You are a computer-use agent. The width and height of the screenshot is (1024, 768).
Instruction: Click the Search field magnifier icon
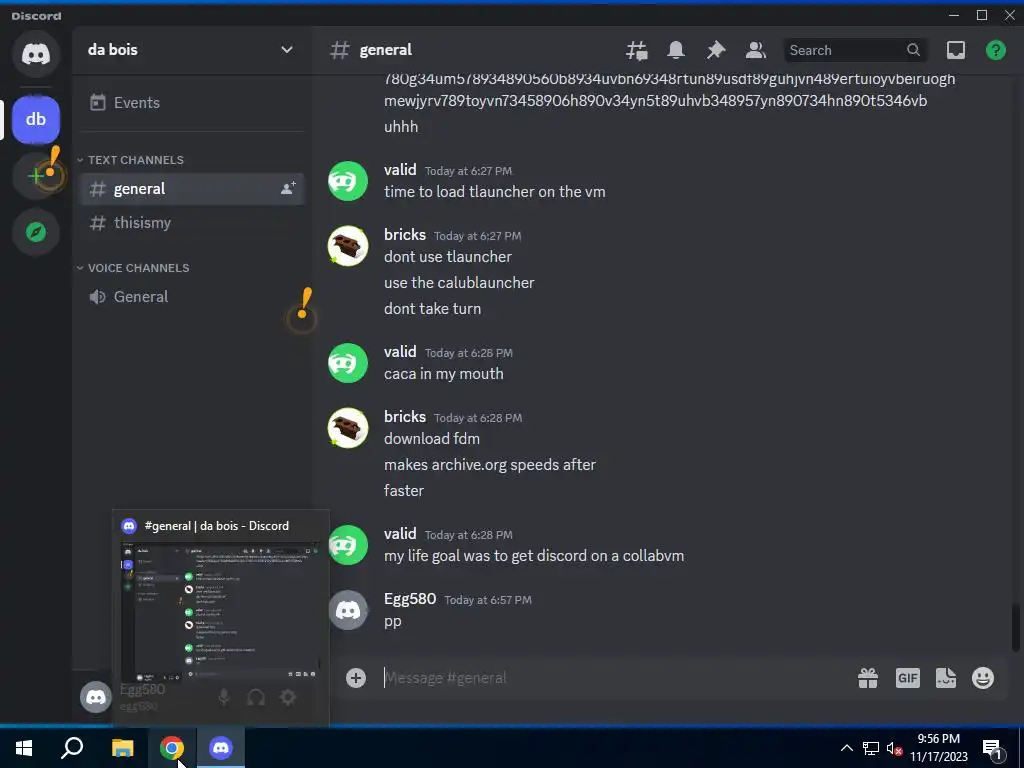pos(913,50)
